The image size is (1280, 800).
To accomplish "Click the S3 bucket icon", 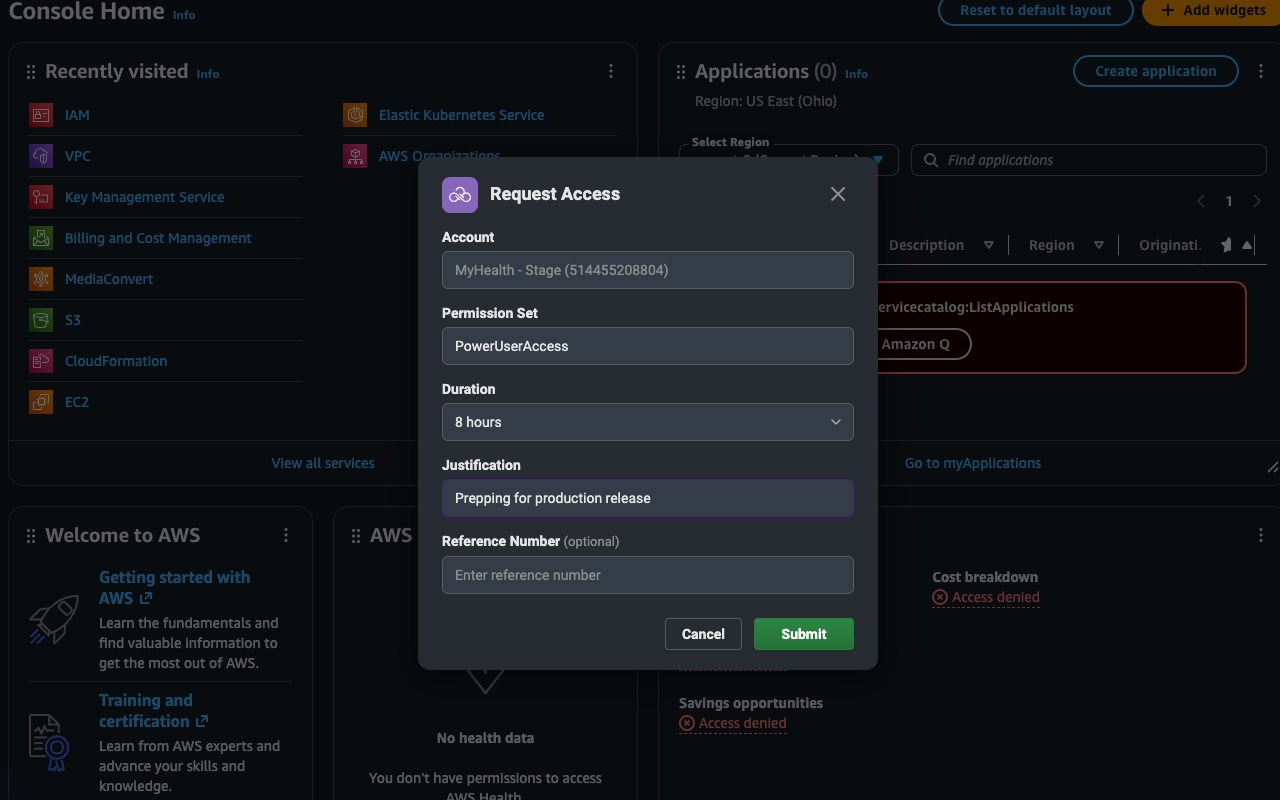I will (41, 320).
